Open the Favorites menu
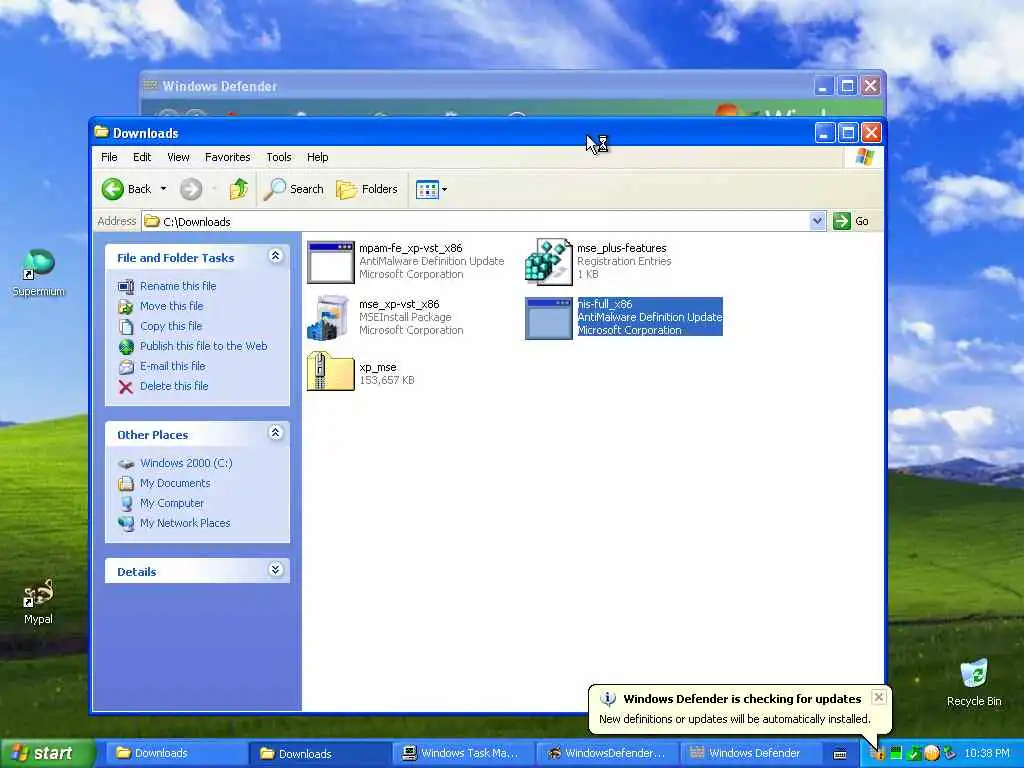The height and width of the screenshot is (768, 1024). coord(227,157)
